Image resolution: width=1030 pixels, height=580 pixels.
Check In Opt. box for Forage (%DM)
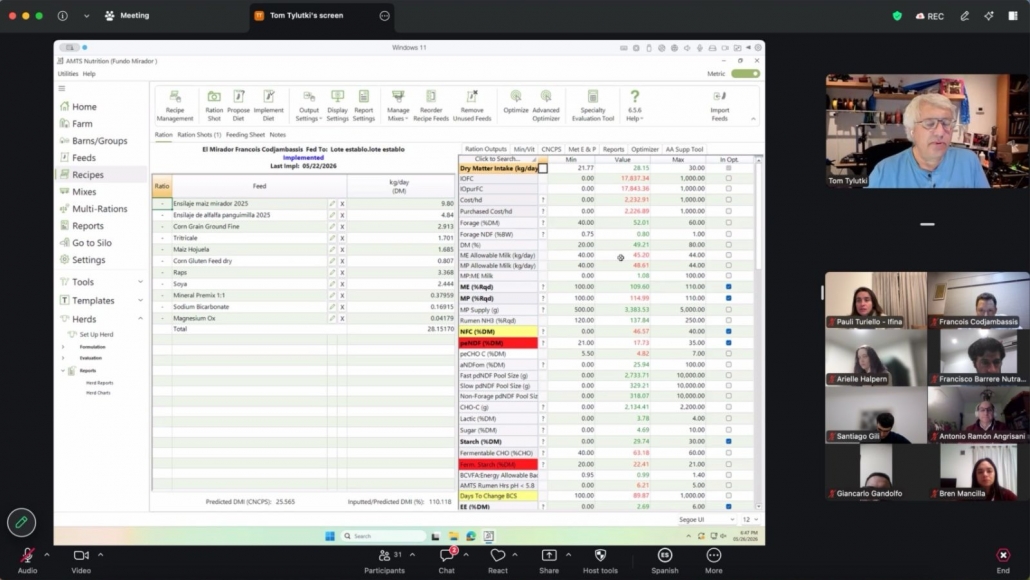pos(728,223)
